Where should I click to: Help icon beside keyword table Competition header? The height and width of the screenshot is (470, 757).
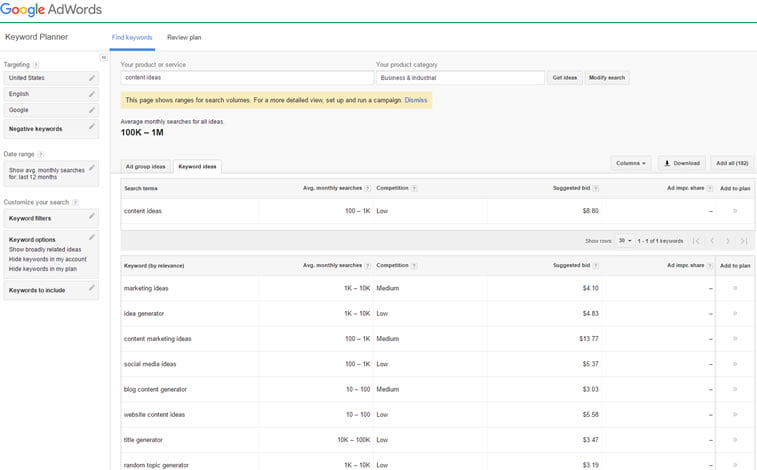(414, 265)
